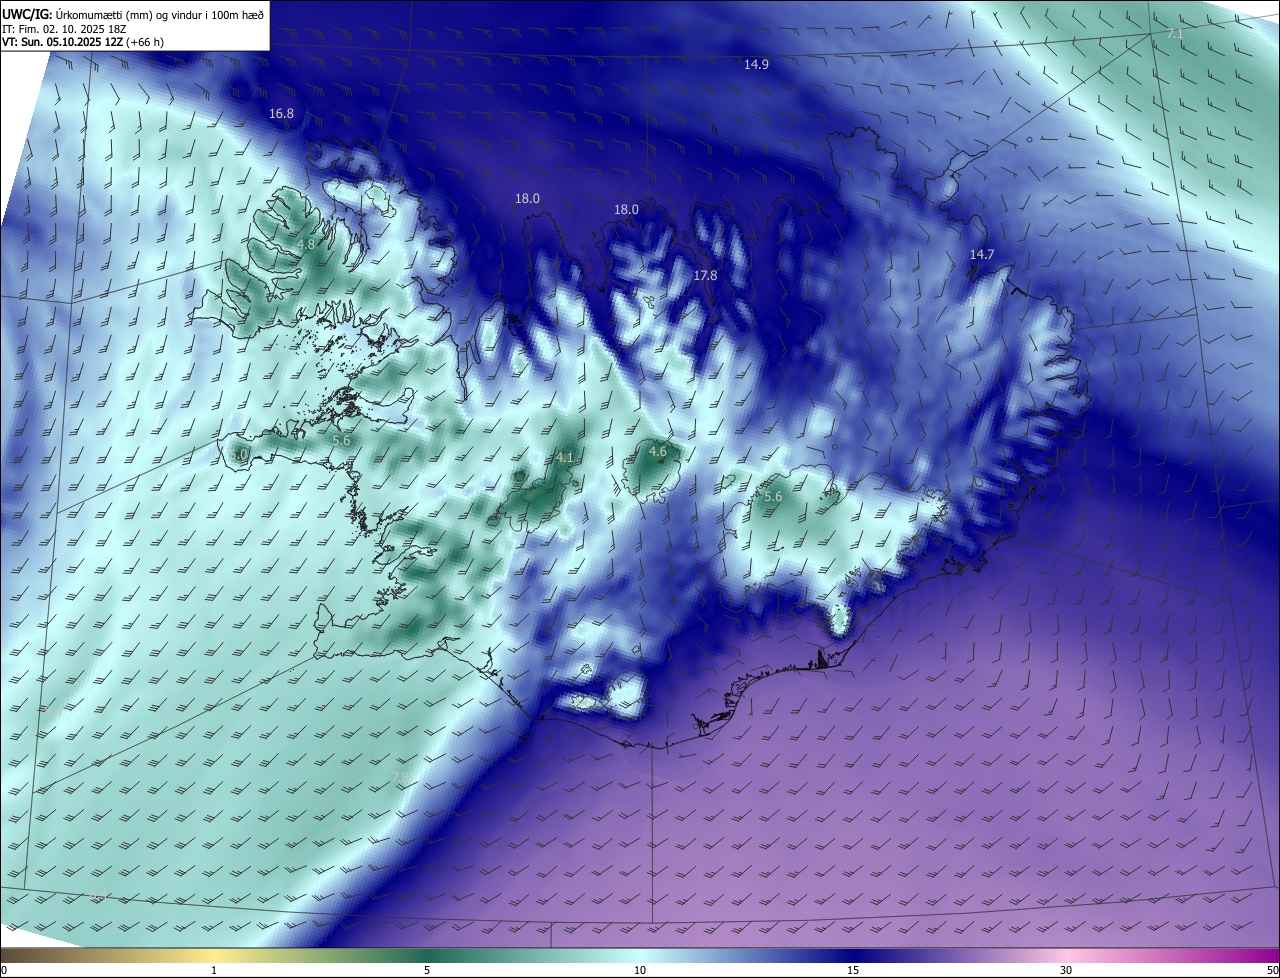The image size is (1280, 978).
Task: Click the 5.6 label on the western peninsula
Action: [x=341, y=440]
